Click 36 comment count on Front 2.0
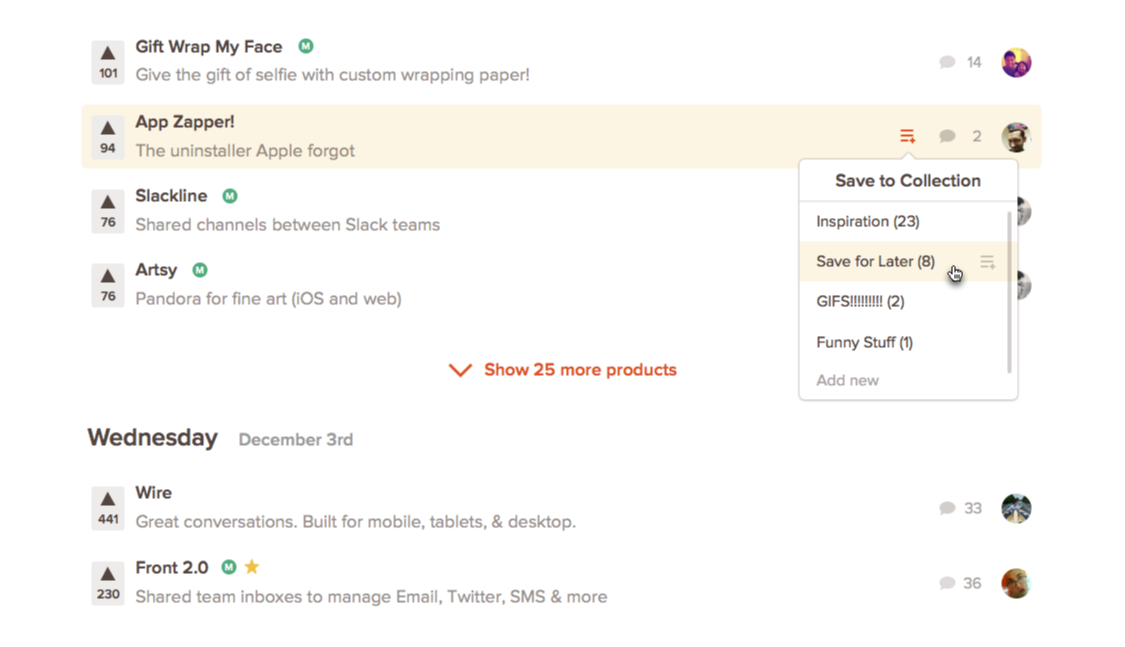 click(x=972, y=583)
